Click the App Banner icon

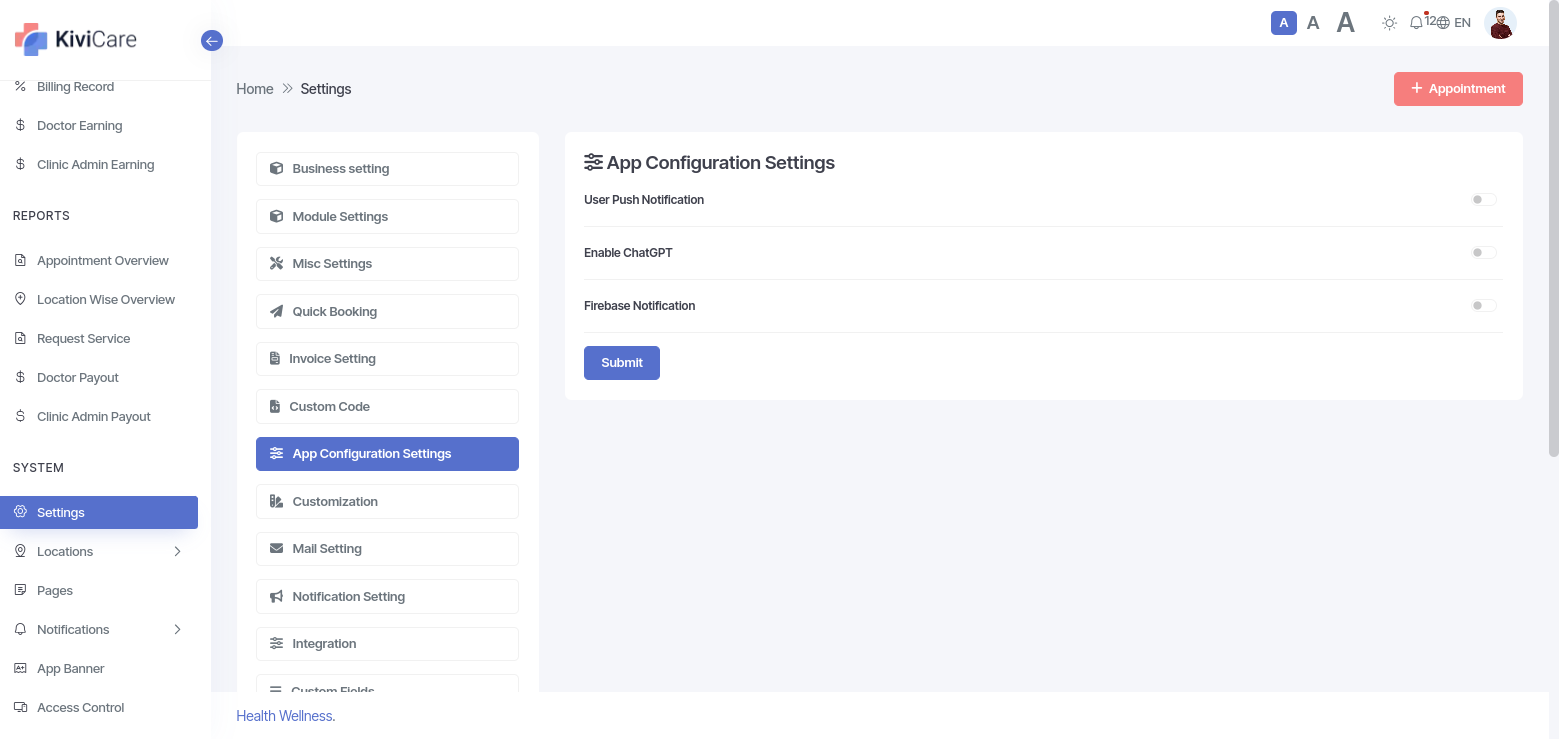coord(20,669)
